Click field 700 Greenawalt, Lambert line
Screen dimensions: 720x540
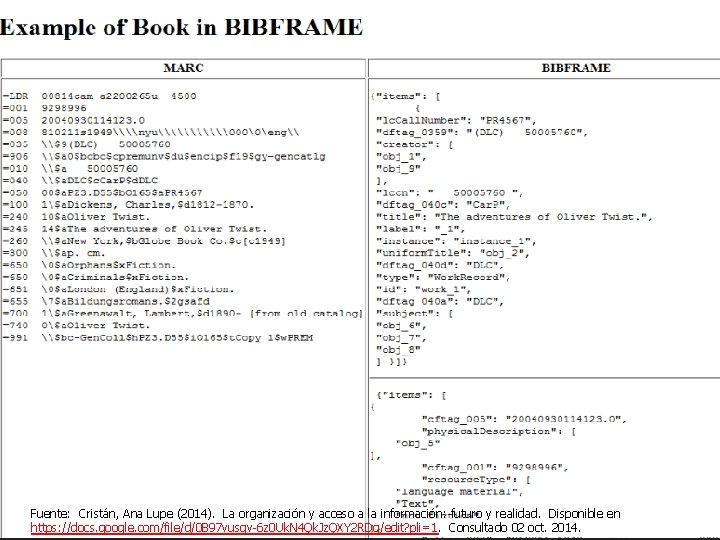click(183, 313)
